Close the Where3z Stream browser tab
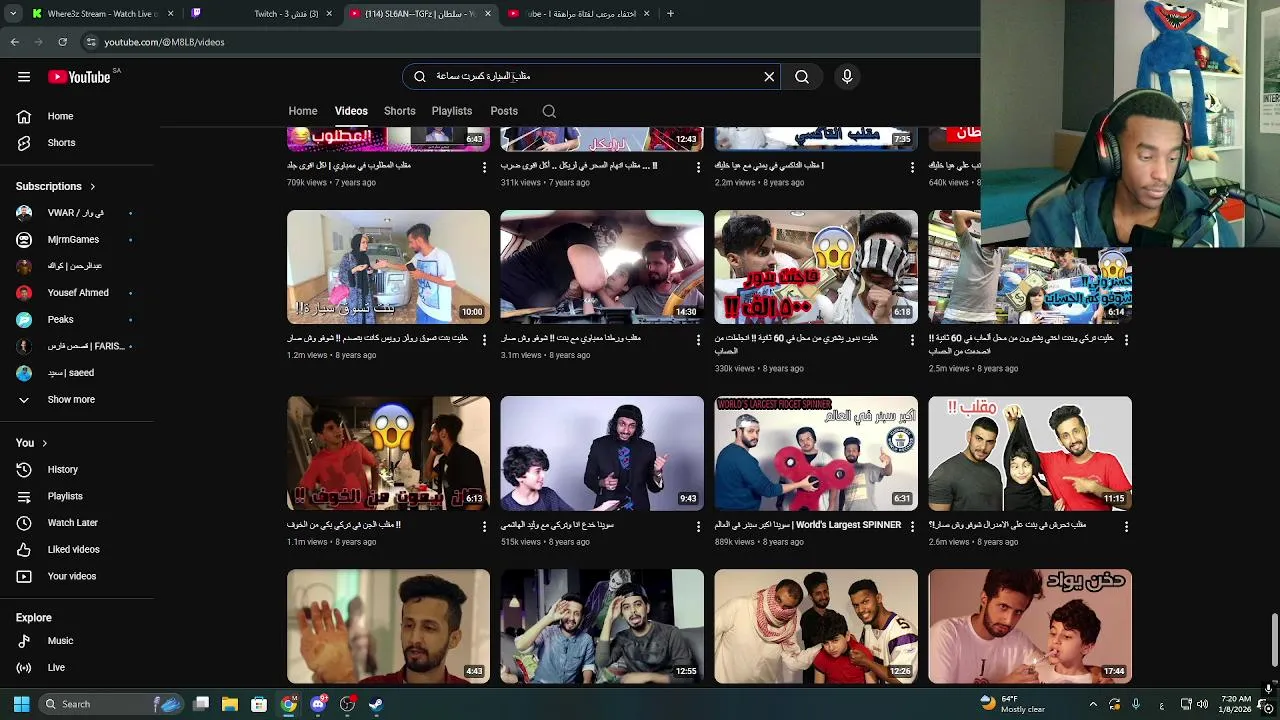Viewport: 1280px width, 720px height. (171, 14)
